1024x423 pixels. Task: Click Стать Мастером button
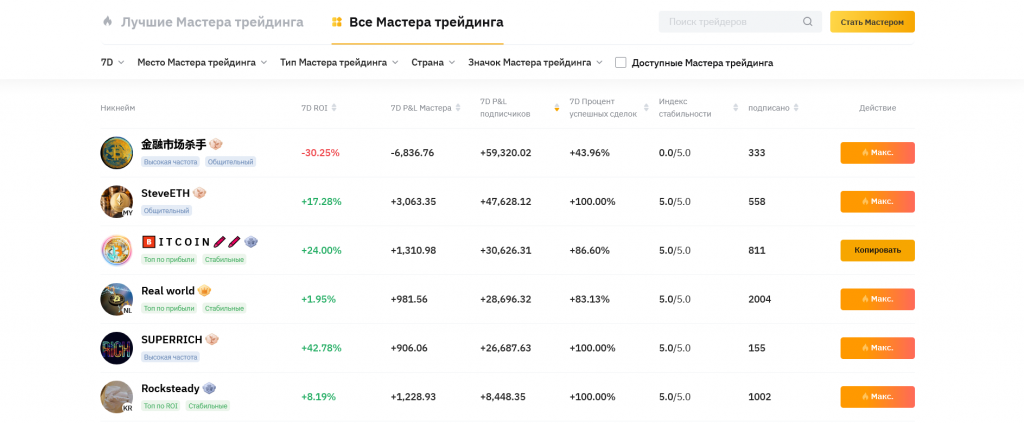tap(872, 22)
